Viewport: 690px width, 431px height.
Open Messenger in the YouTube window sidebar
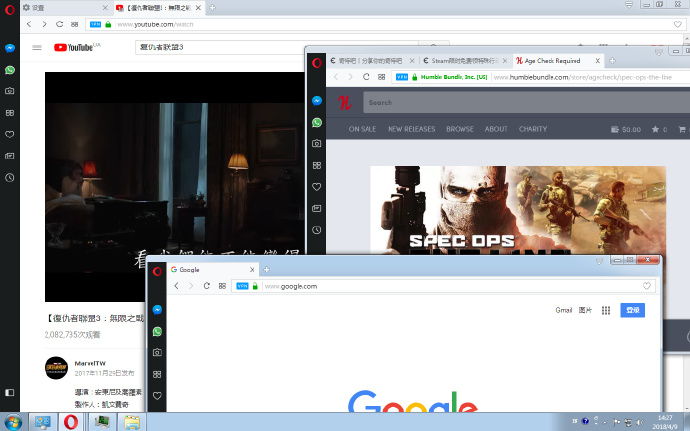pyautogui.click(x=9, y=48)
